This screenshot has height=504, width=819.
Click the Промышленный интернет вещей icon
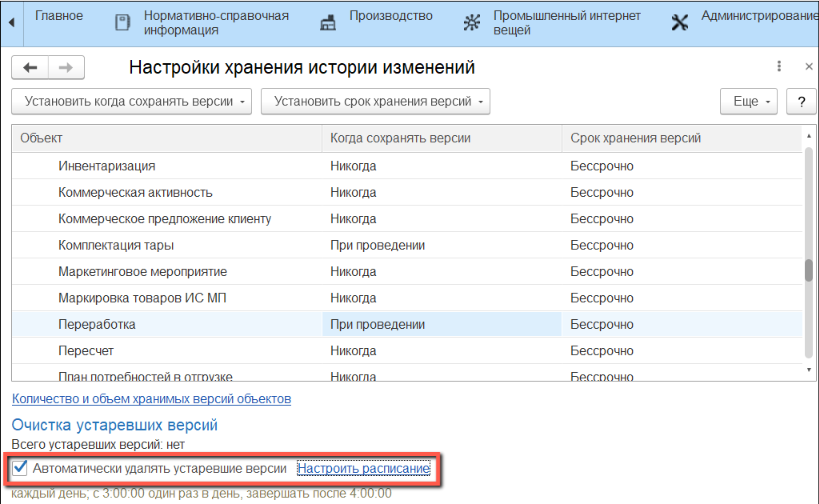pos(471,22)
